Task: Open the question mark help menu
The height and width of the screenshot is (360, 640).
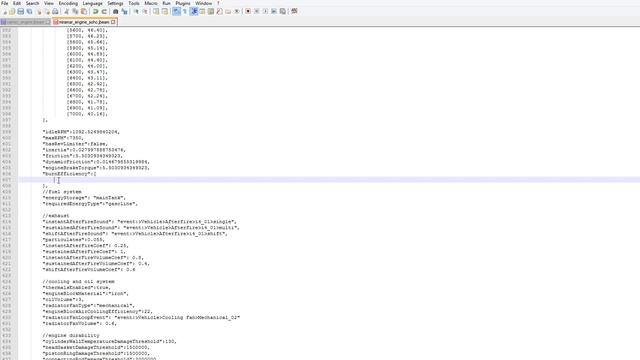Action: point(218,3)
